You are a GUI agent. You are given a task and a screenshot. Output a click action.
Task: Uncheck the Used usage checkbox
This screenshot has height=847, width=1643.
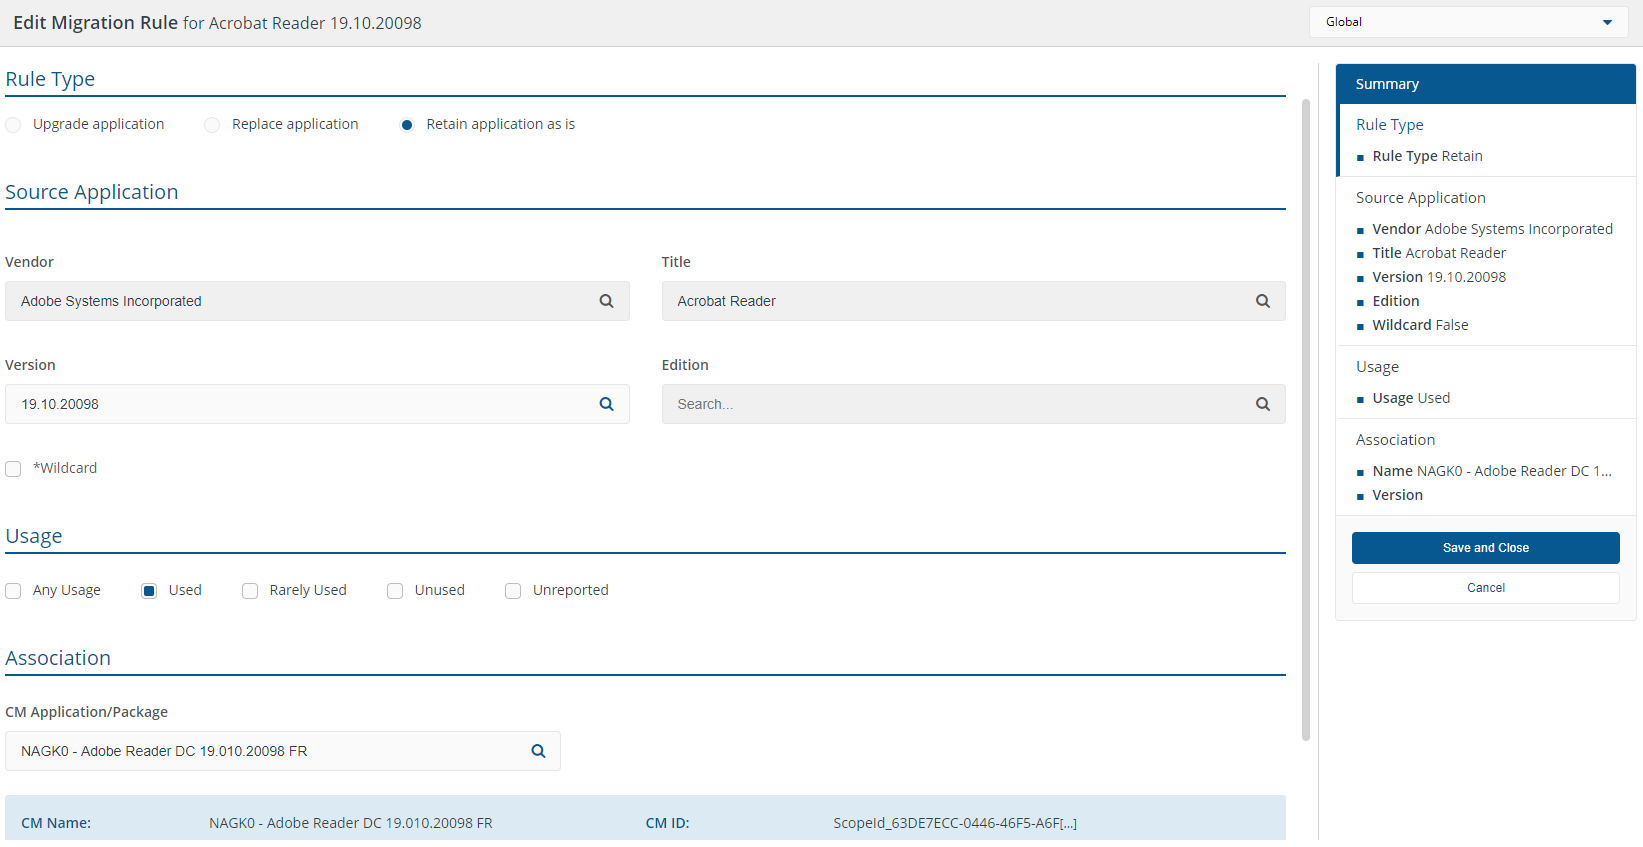[x=149, y=591]
